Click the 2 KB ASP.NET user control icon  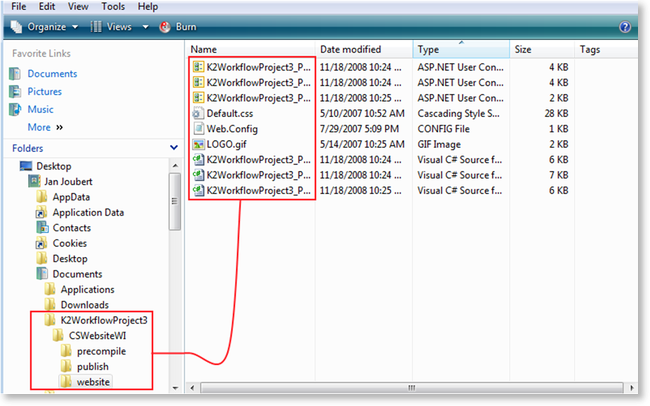click(199, 98)
